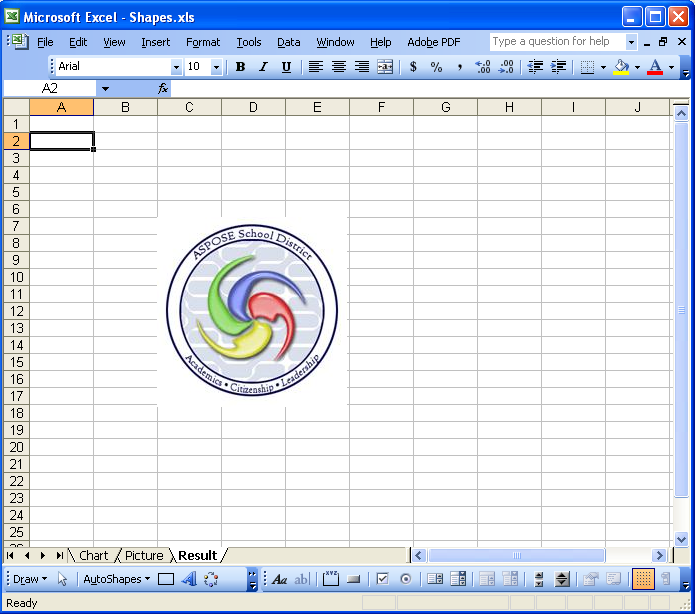Image resolution: width=695 pixels, height=614 pixels.
Task: Toggle Grid on Forms toolbar
Action: pos(643,579)
